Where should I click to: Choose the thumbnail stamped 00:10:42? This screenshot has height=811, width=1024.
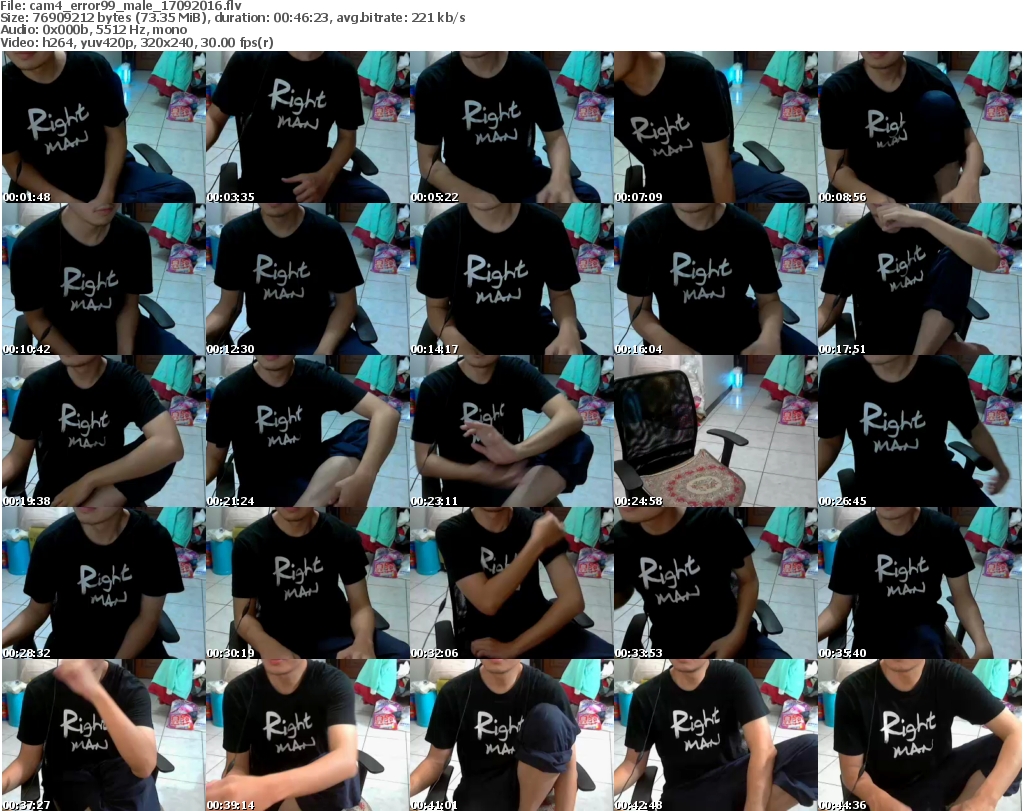(x=103, y=279)
